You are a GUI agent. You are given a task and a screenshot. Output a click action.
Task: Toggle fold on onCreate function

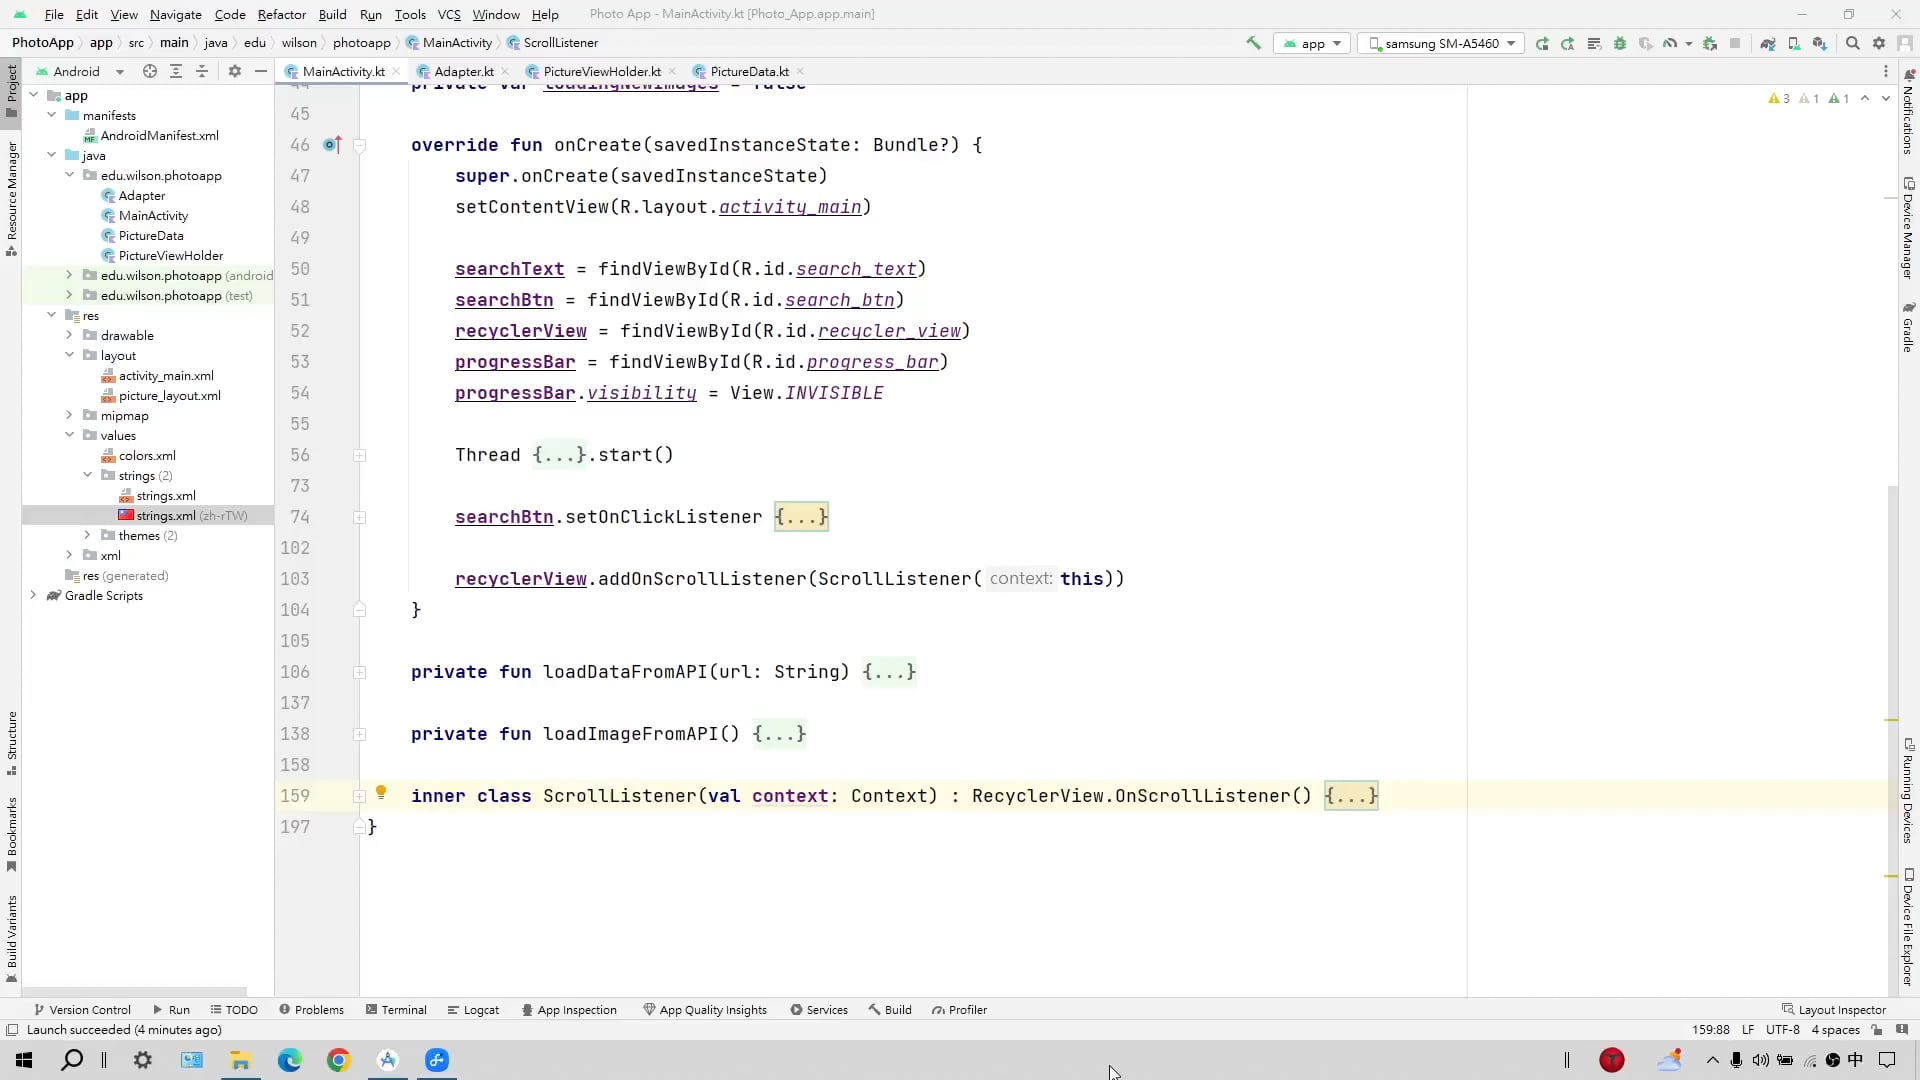[x=359, y=145]
